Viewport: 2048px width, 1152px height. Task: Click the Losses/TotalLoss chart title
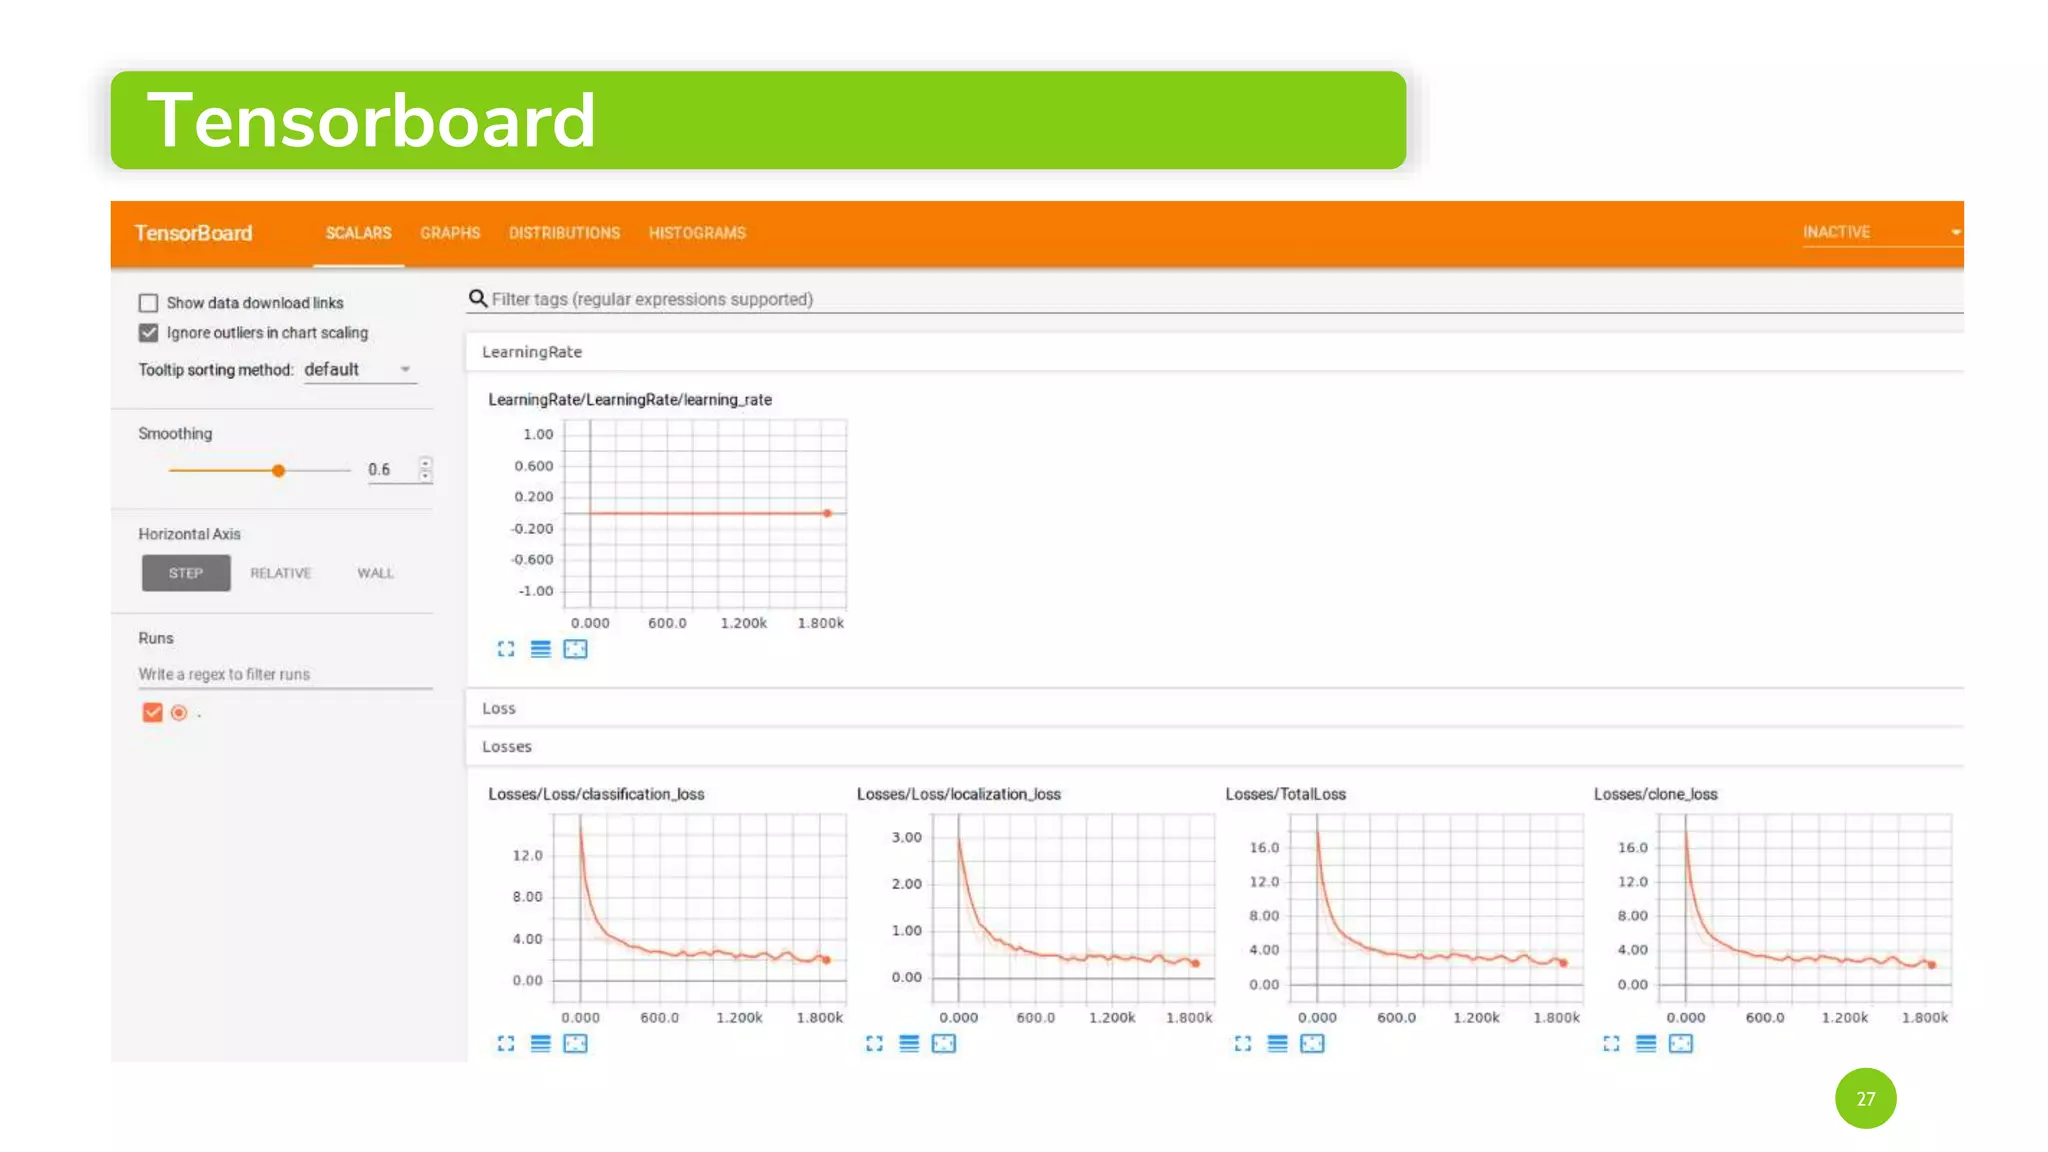pyautogui.click(x=1285, y=794)
